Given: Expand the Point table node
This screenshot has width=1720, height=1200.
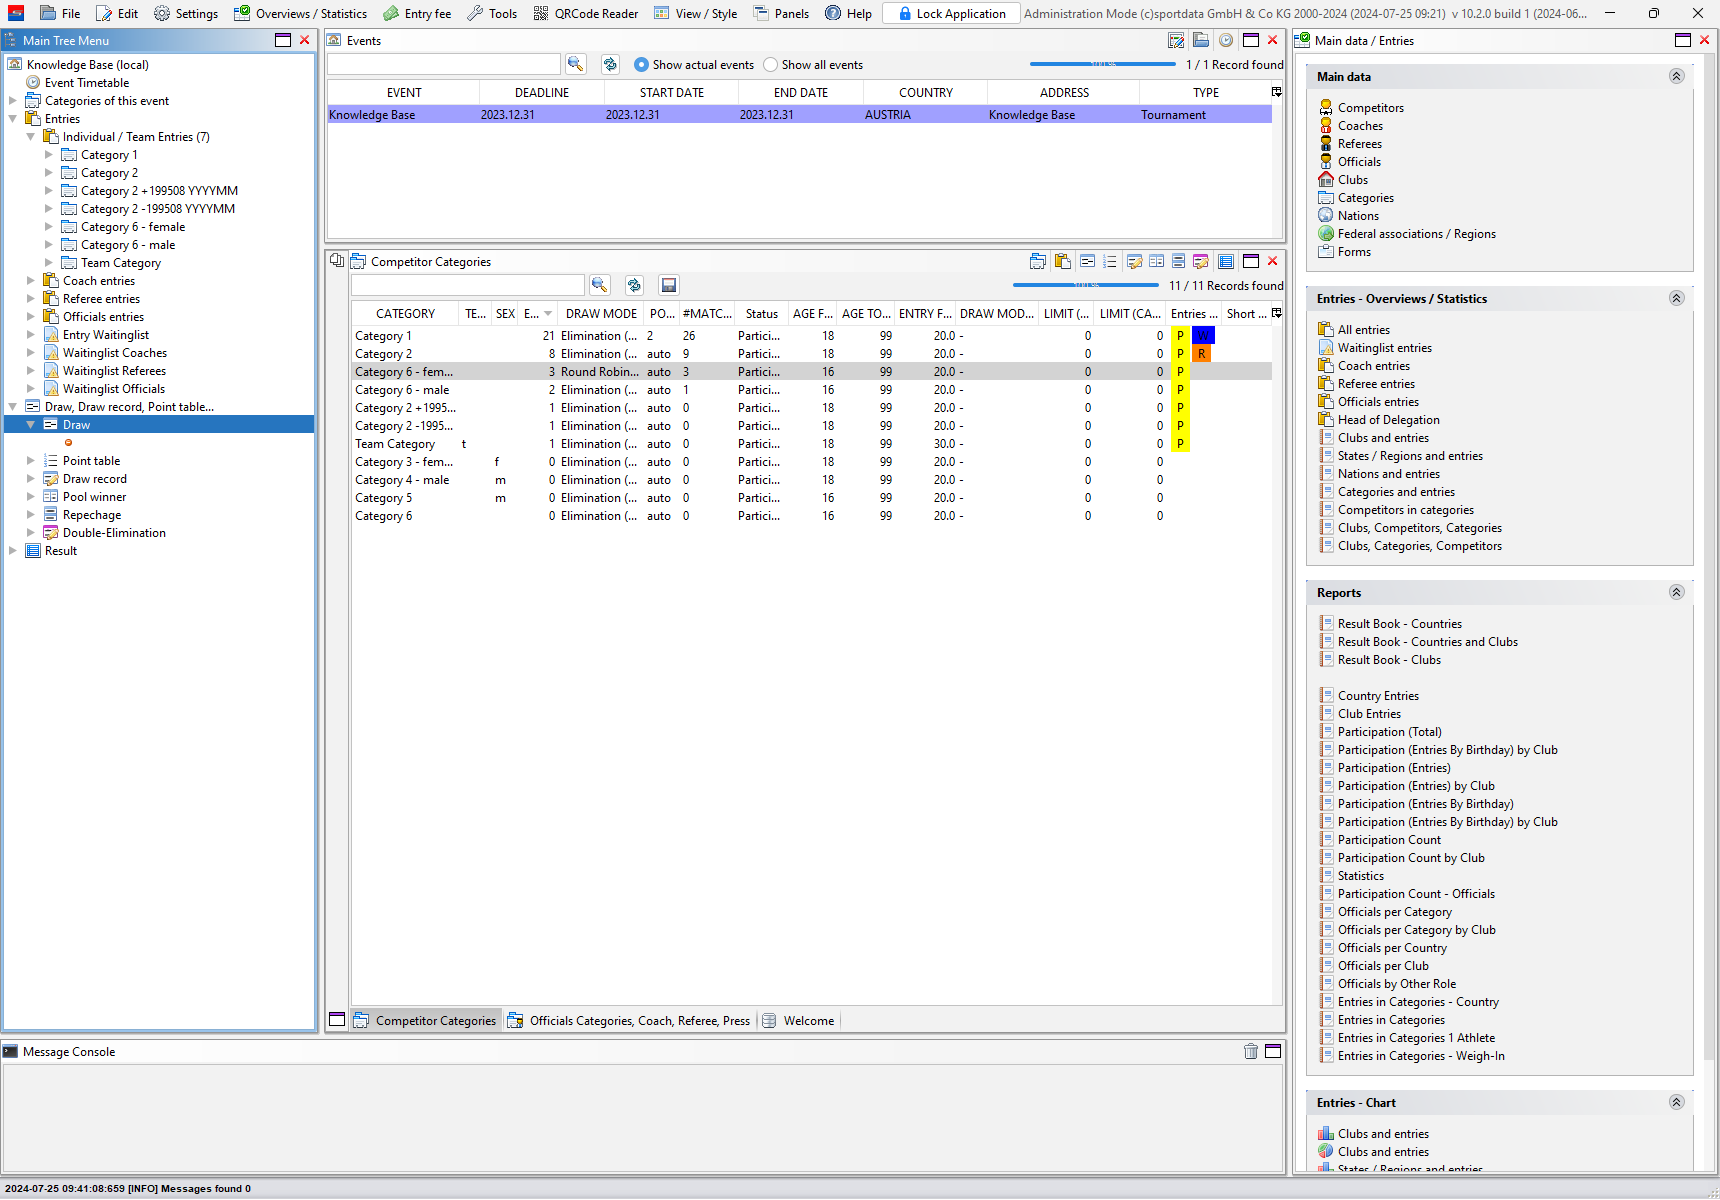Looking at the screenshot, I should click(31, 461).
